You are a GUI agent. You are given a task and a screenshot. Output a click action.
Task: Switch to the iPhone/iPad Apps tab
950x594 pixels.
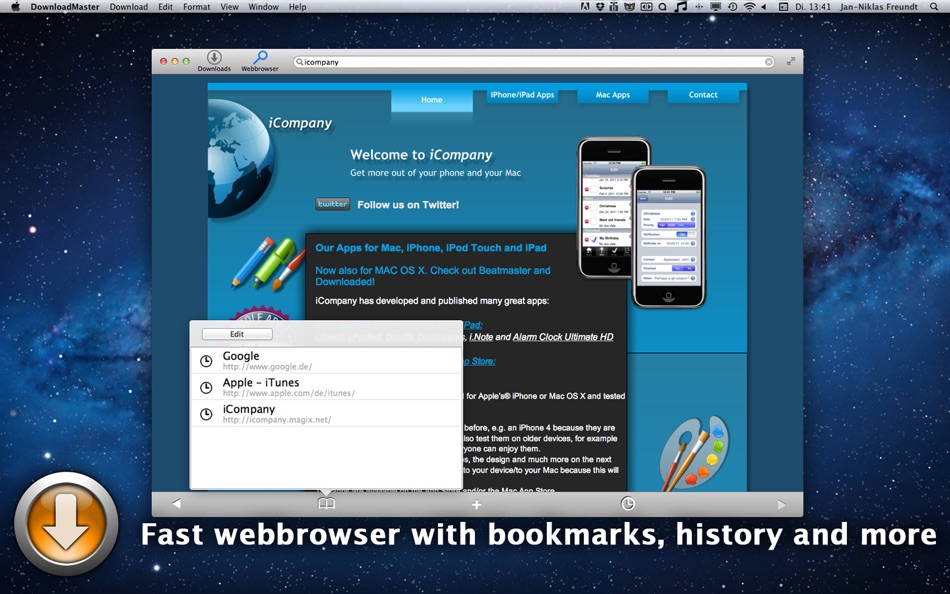point(522,95)
